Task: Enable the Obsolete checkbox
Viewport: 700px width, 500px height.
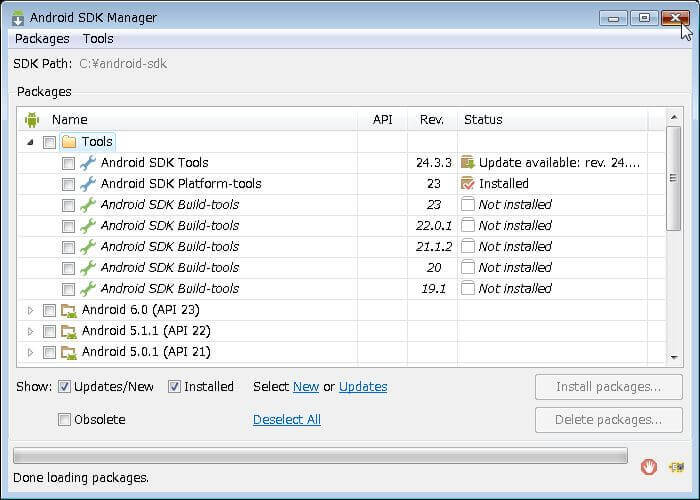Action: click(65, 420)
